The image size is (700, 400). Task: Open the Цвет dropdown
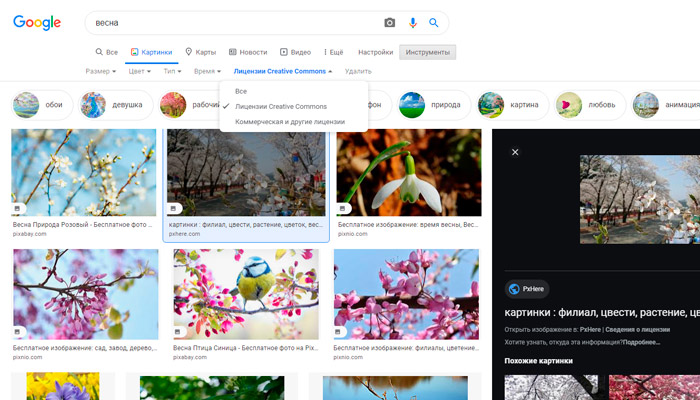(x=139, y=71)
